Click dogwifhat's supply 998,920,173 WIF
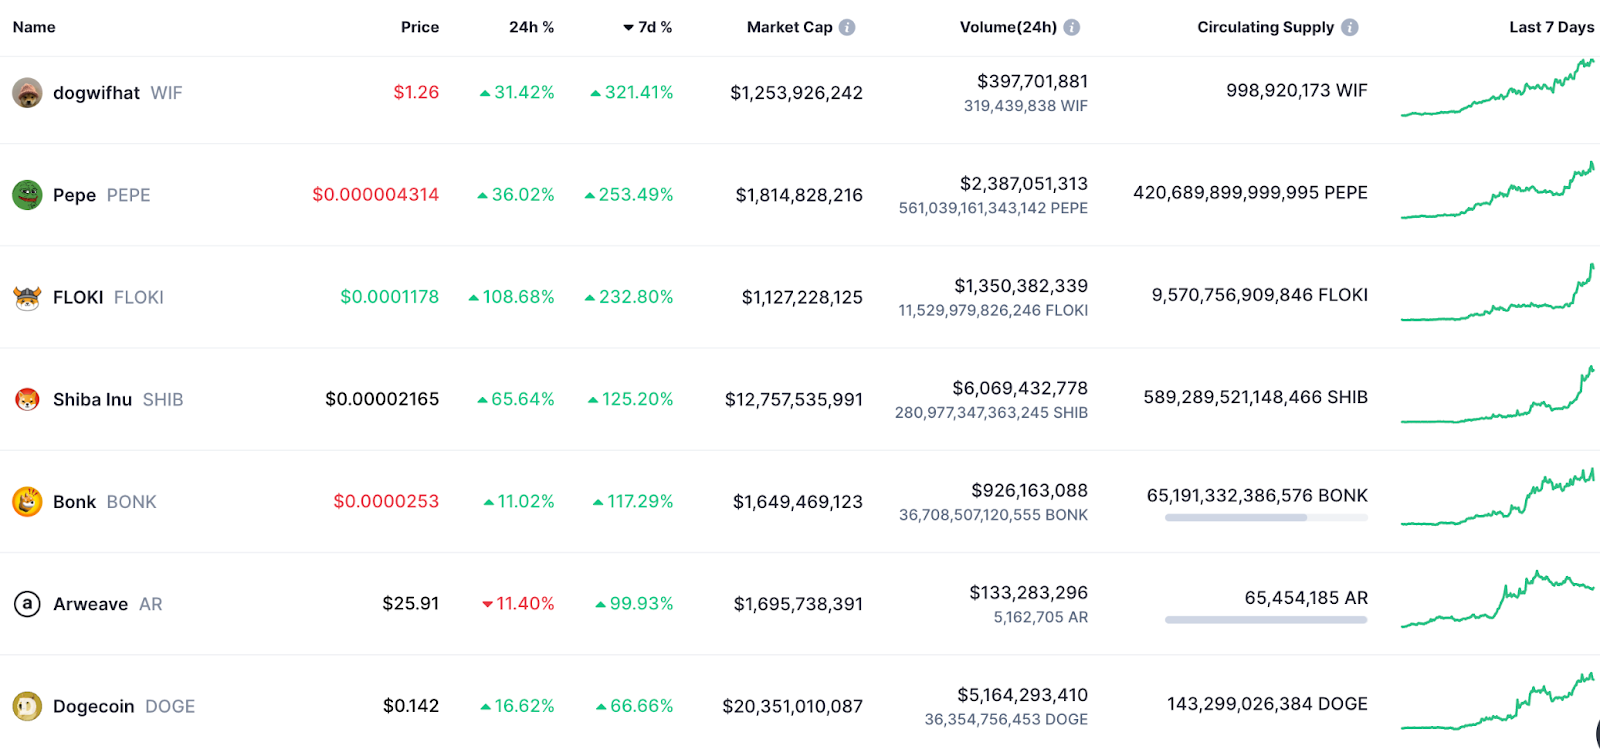Viewport: 1600px width, 751px height. (1297, 90)
